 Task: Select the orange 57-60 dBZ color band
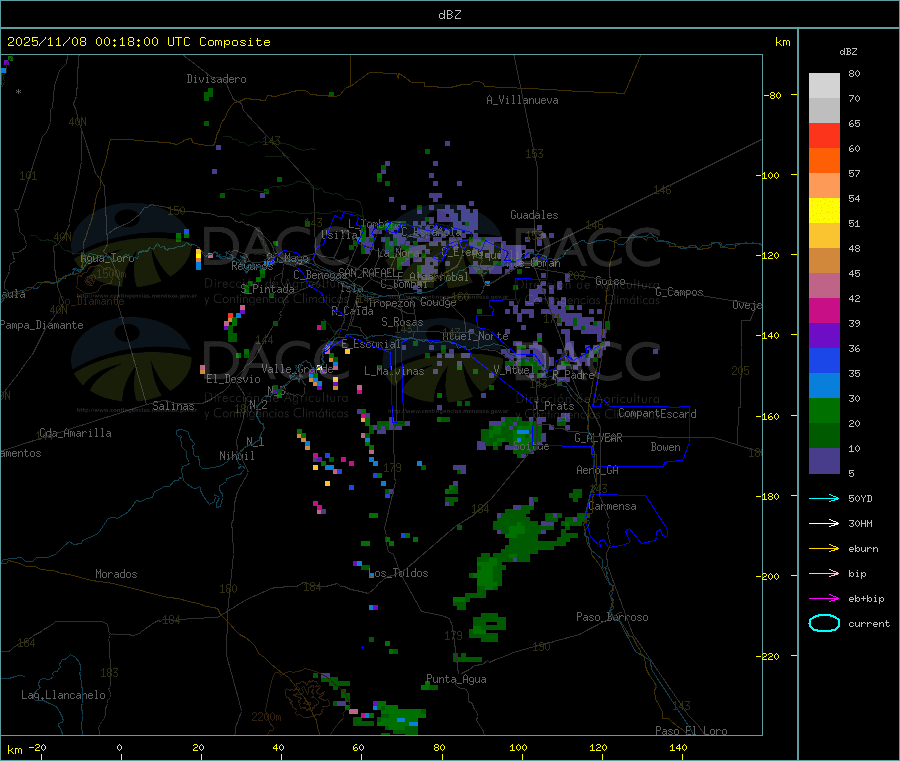(x=824, y=161)
